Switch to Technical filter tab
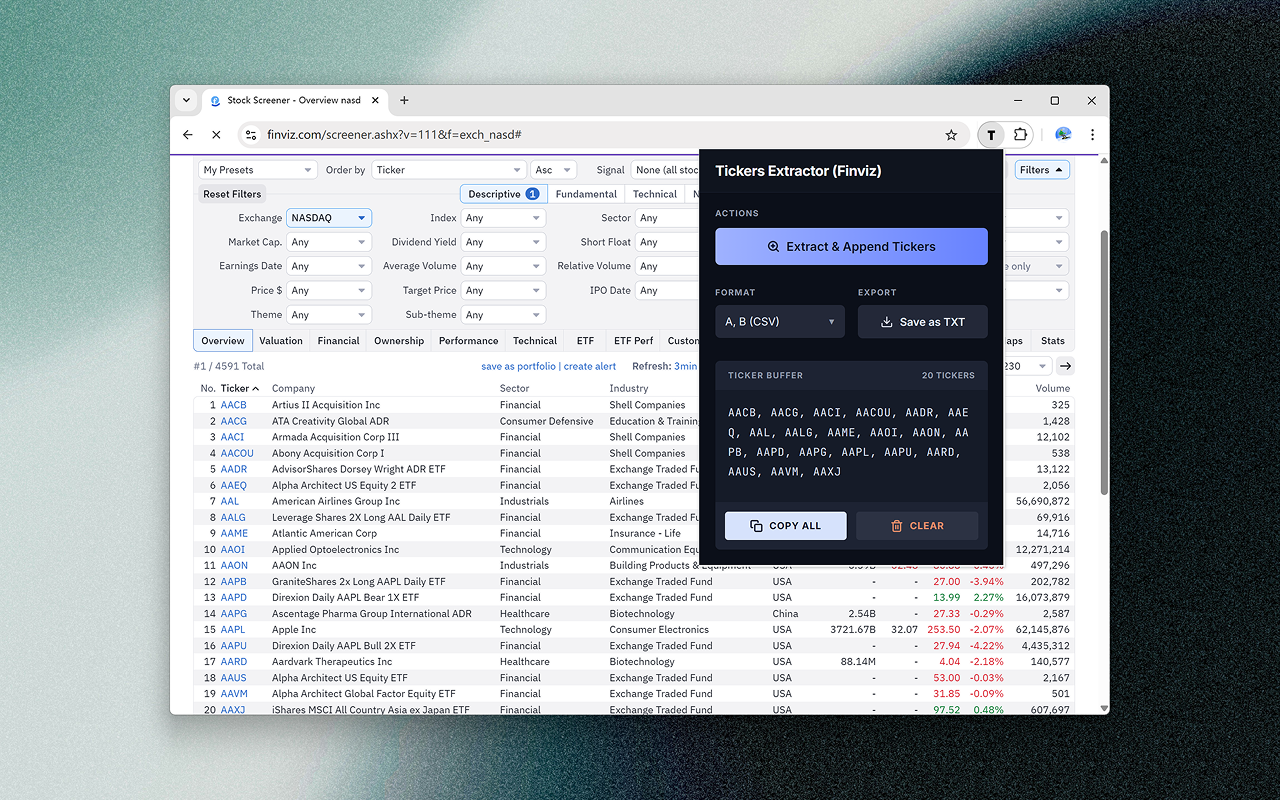The height and width of the screenshot is (800, 1280). tap(655, 194)
